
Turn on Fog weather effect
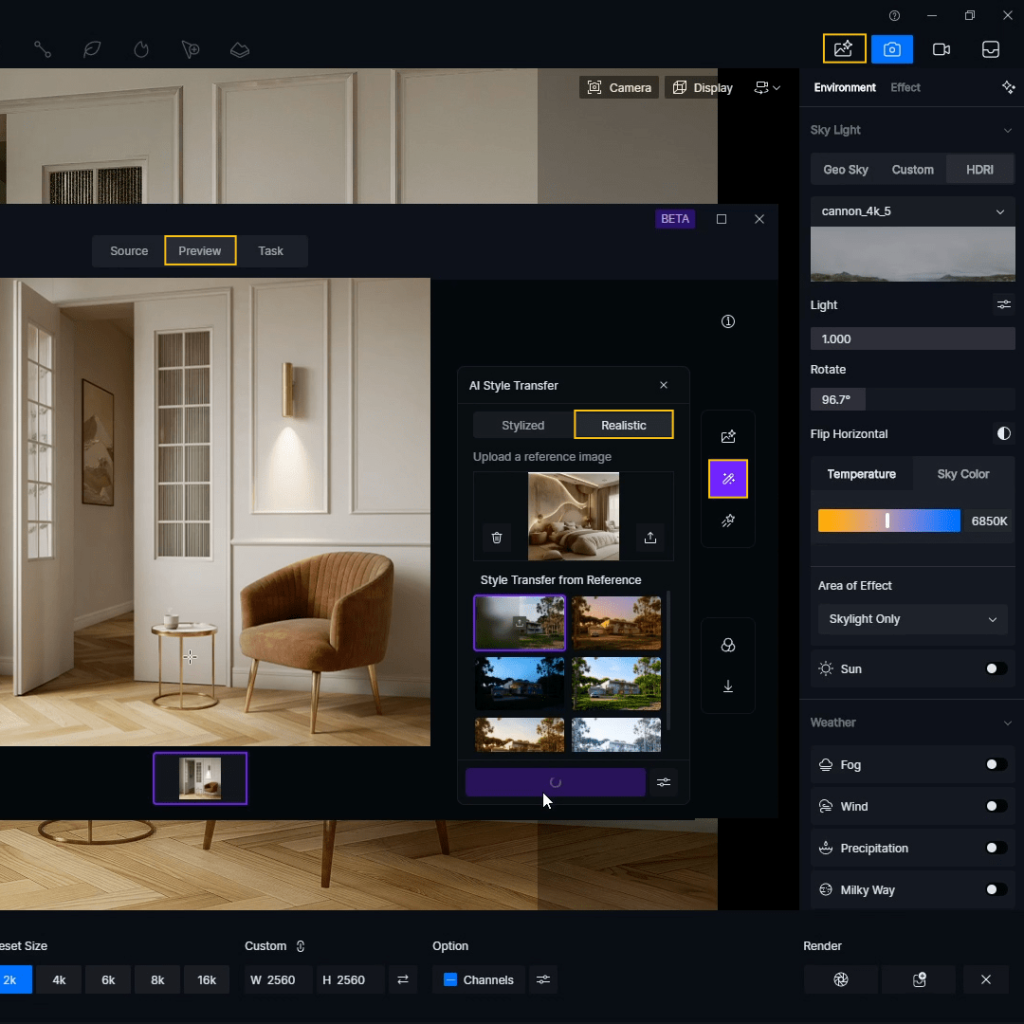click(995, 765)
